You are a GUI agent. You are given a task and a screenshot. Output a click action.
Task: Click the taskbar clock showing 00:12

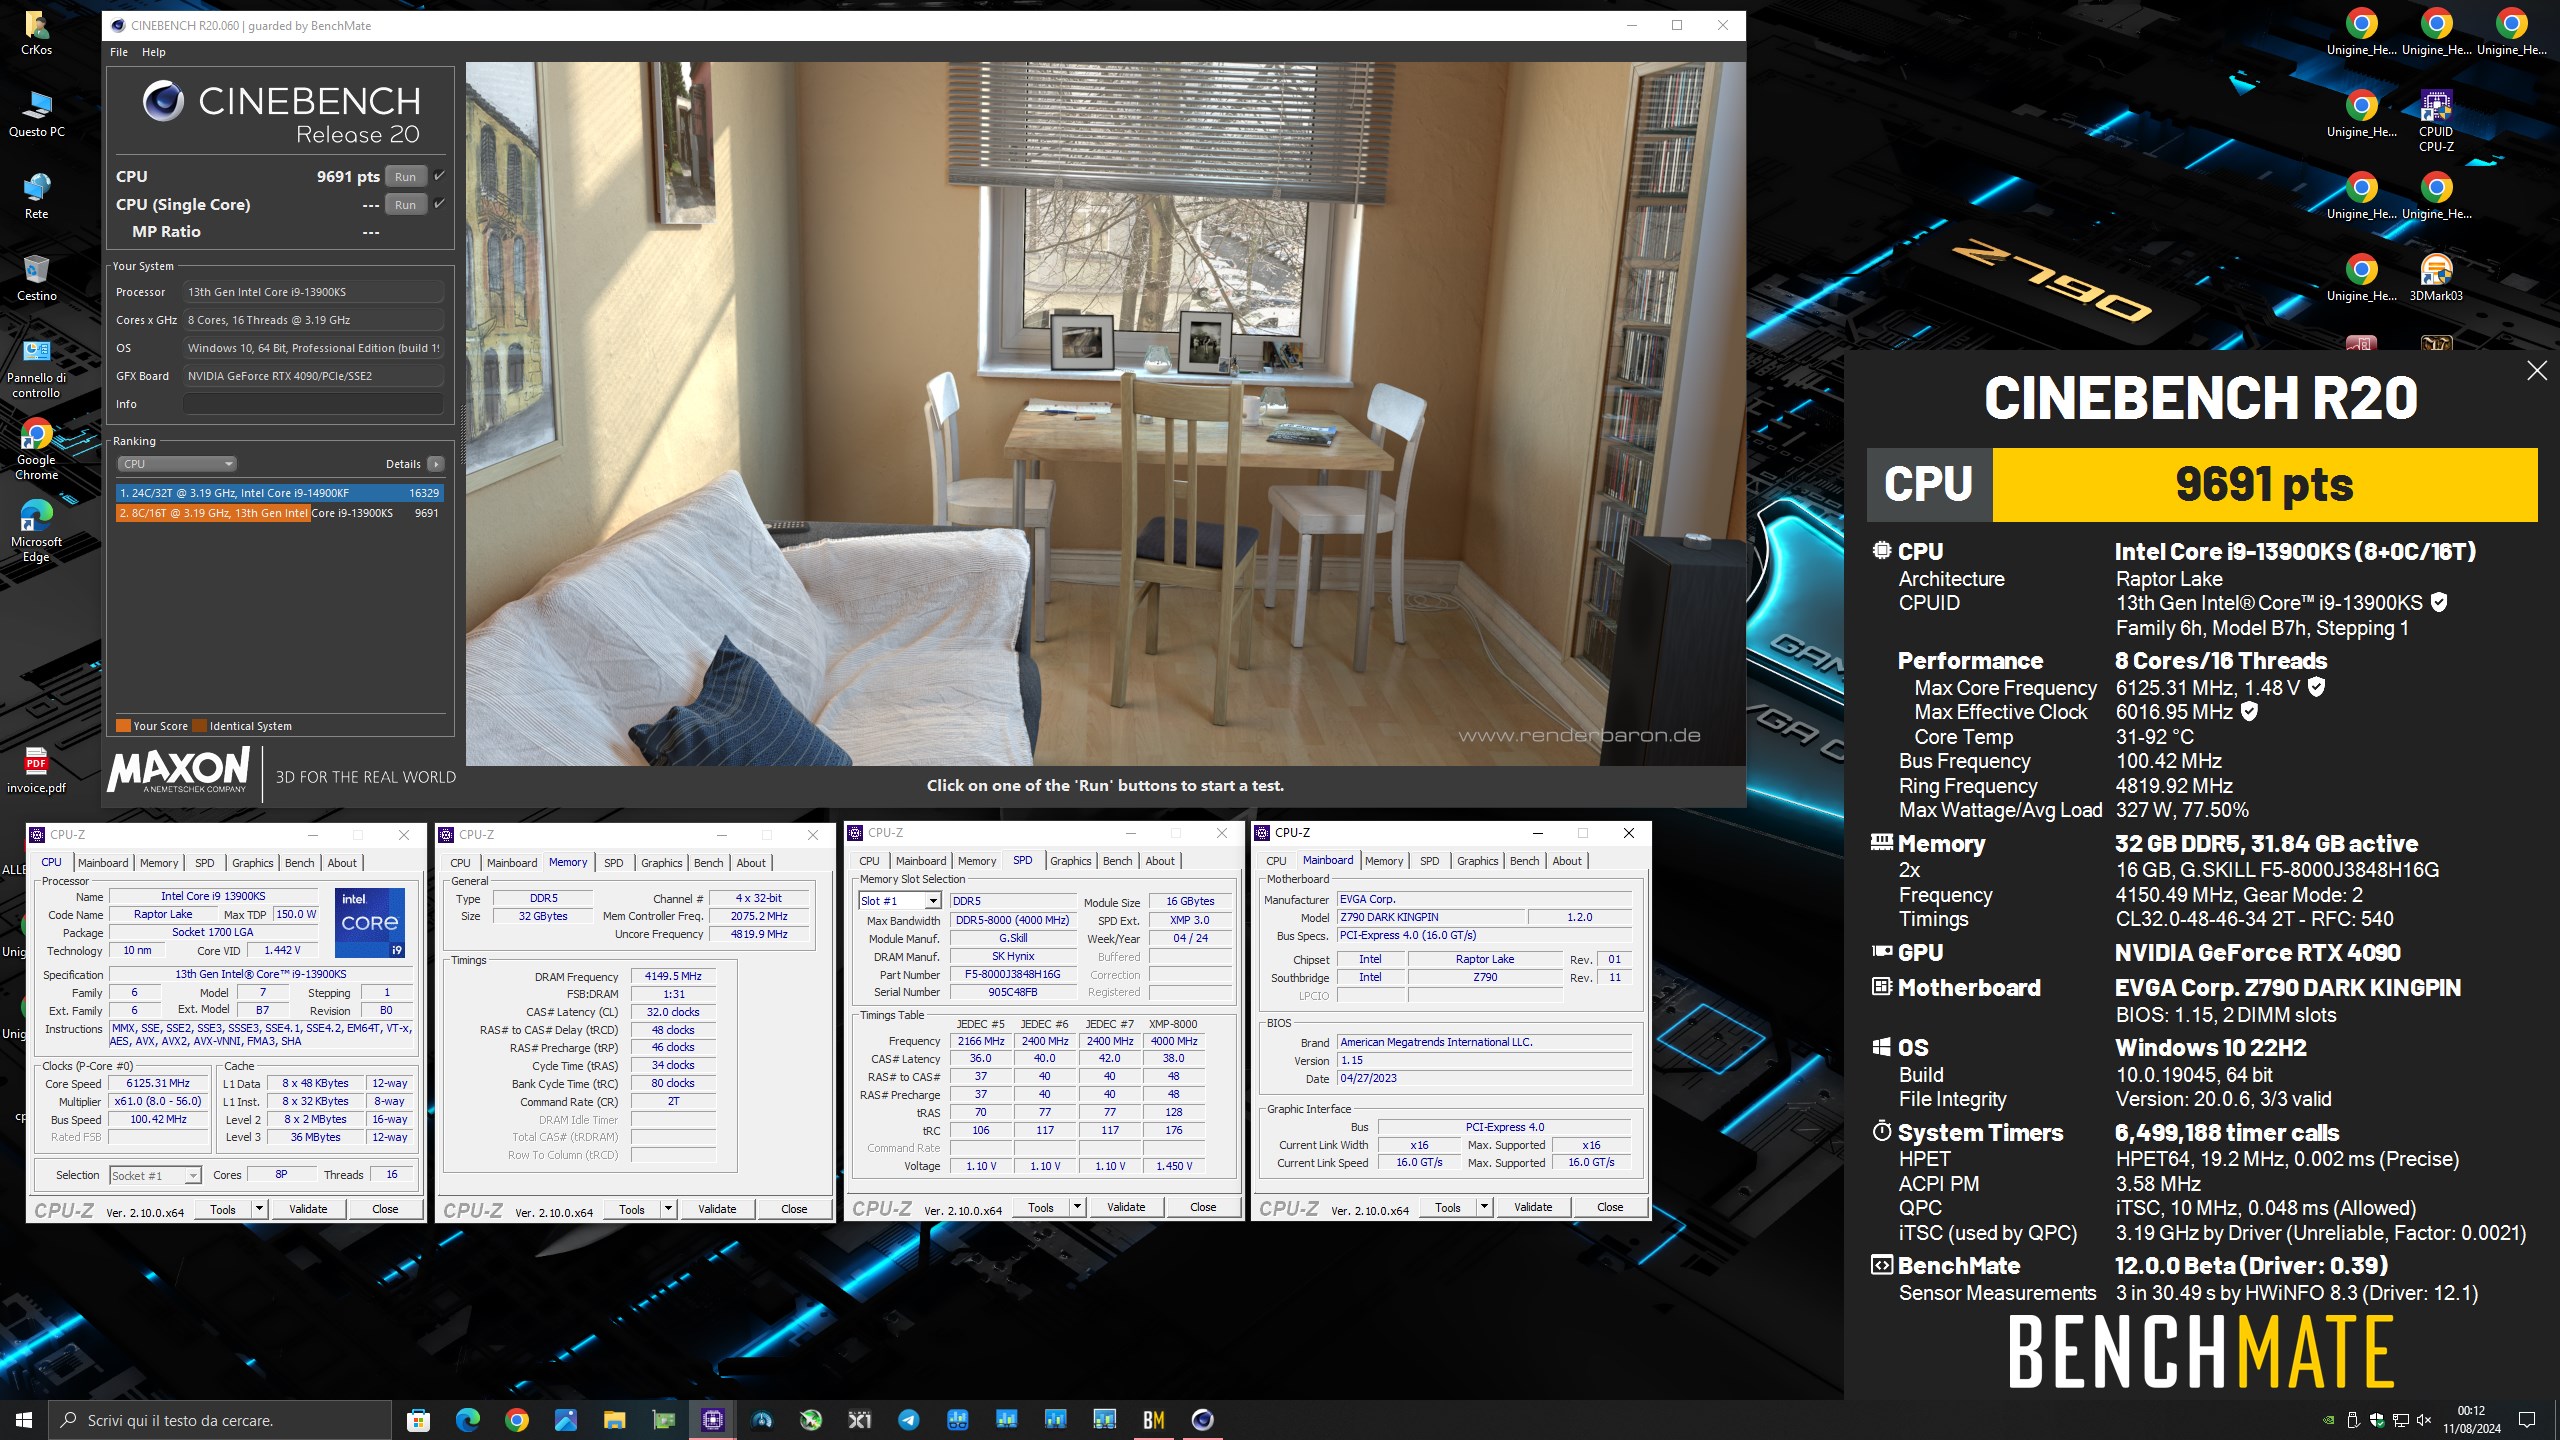click(x=2471, y=1419)
